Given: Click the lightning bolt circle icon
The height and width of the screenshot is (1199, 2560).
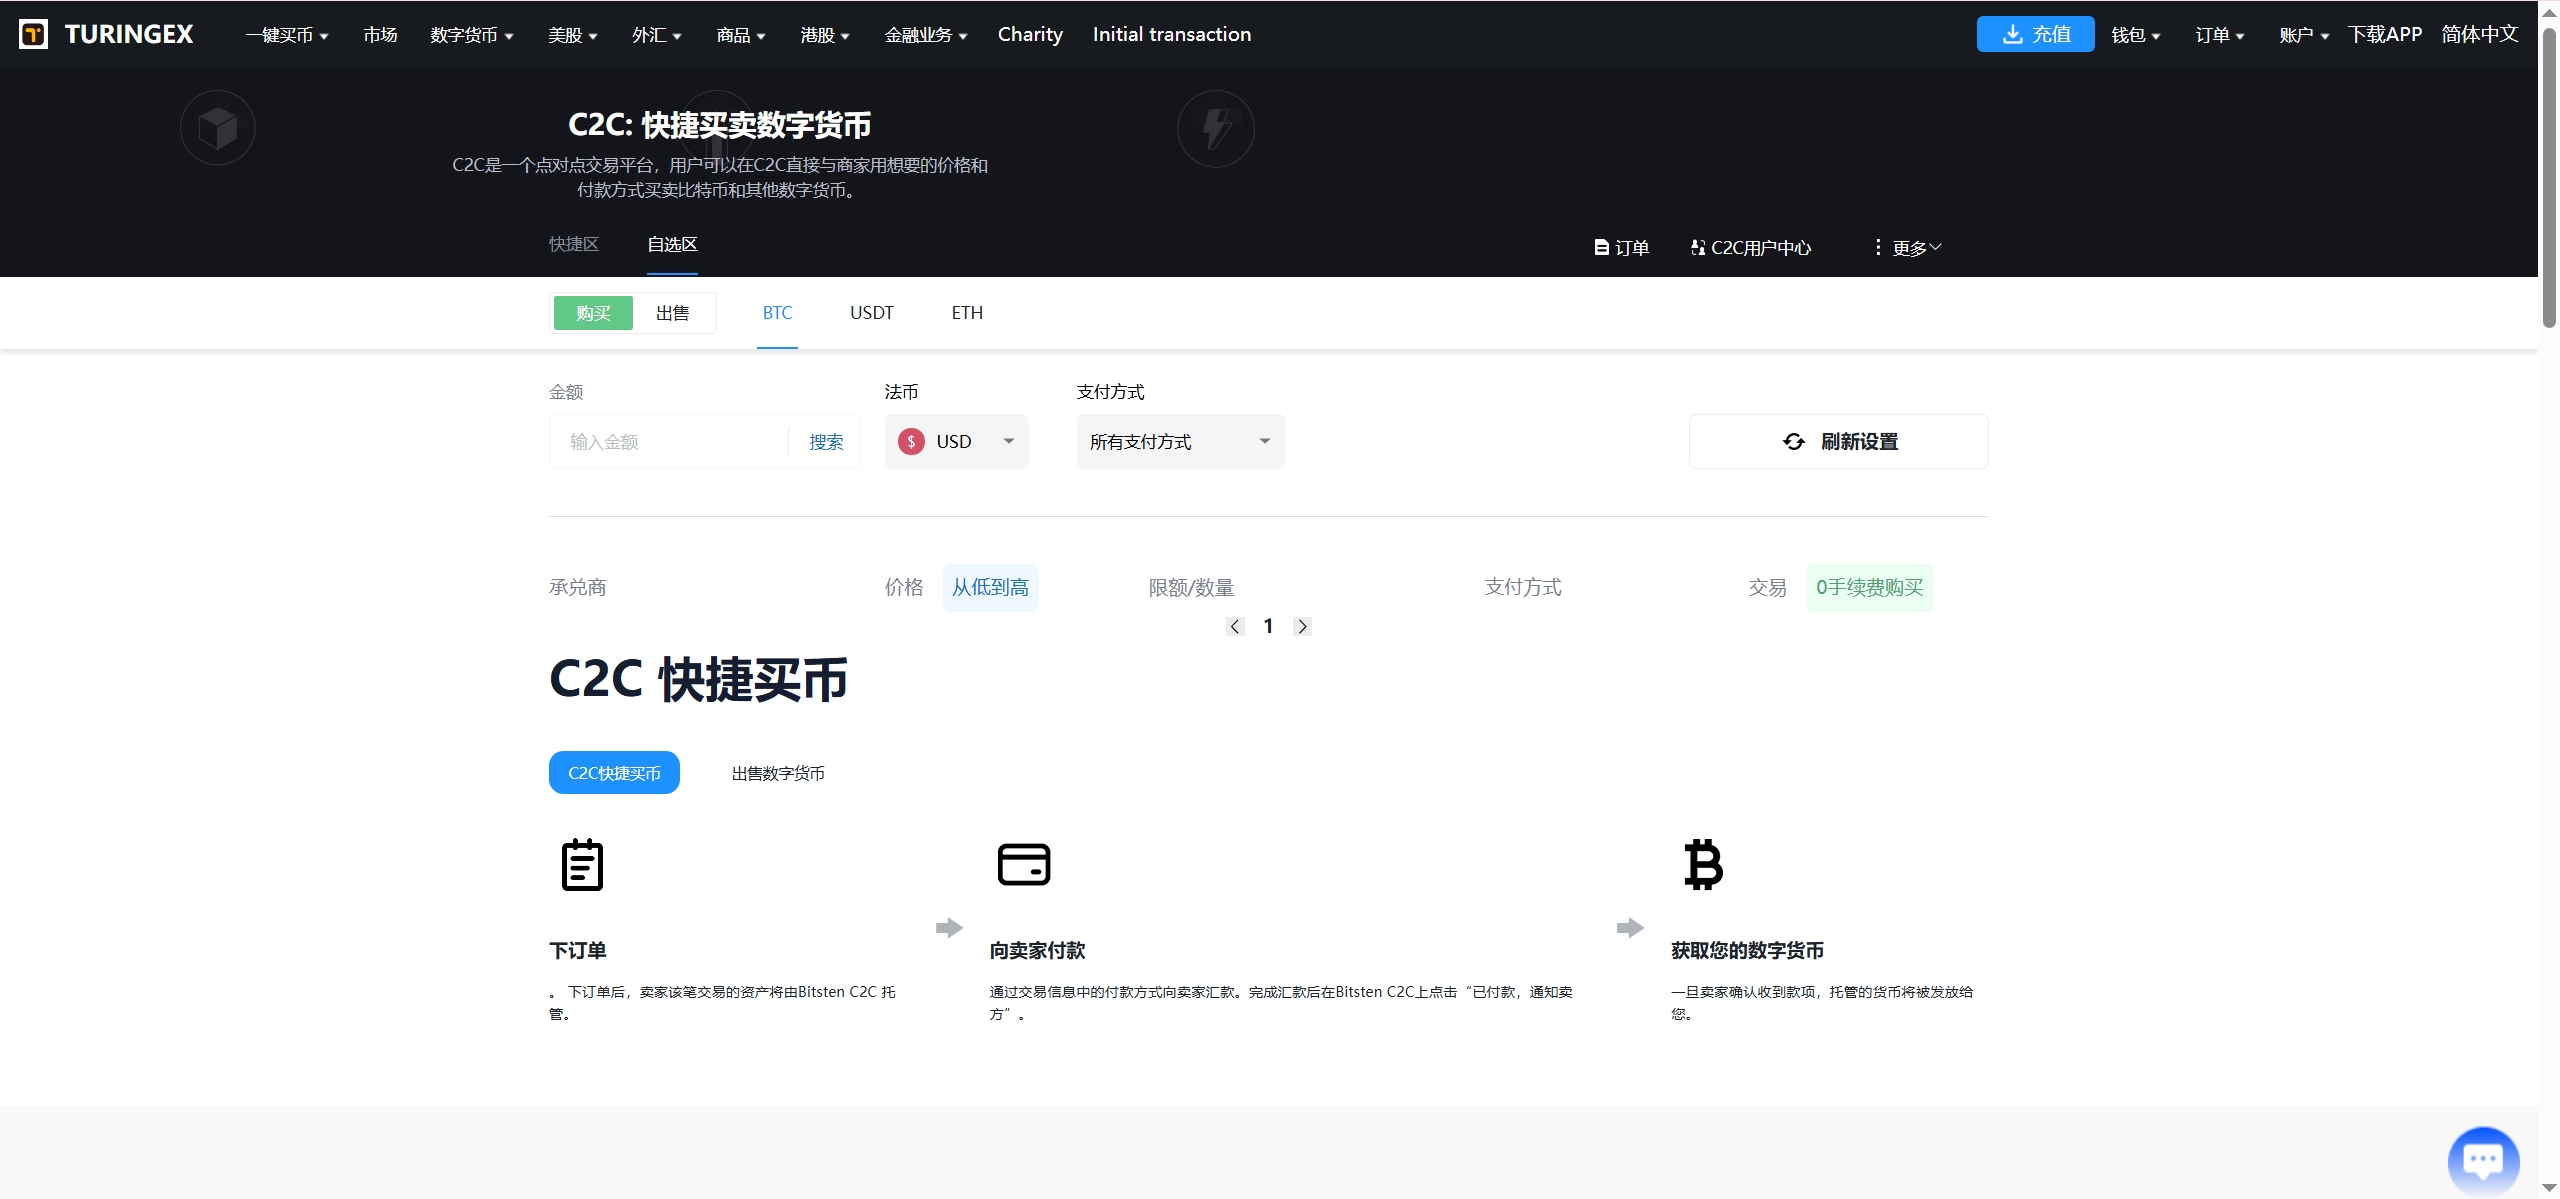Looking at the screenshot, I should pos(1216,128).
